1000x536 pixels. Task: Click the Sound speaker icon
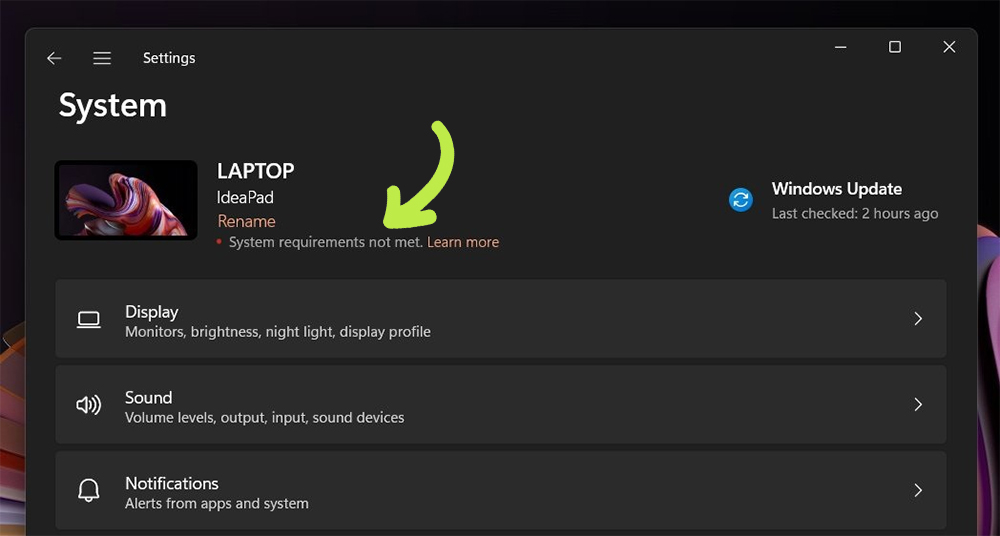pos(89,405)
